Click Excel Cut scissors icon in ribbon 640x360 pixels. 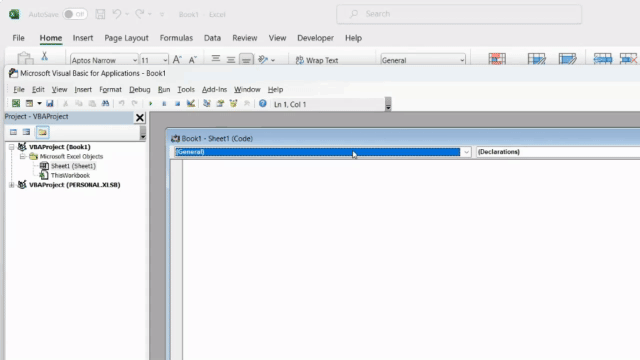tap(44, 56)
